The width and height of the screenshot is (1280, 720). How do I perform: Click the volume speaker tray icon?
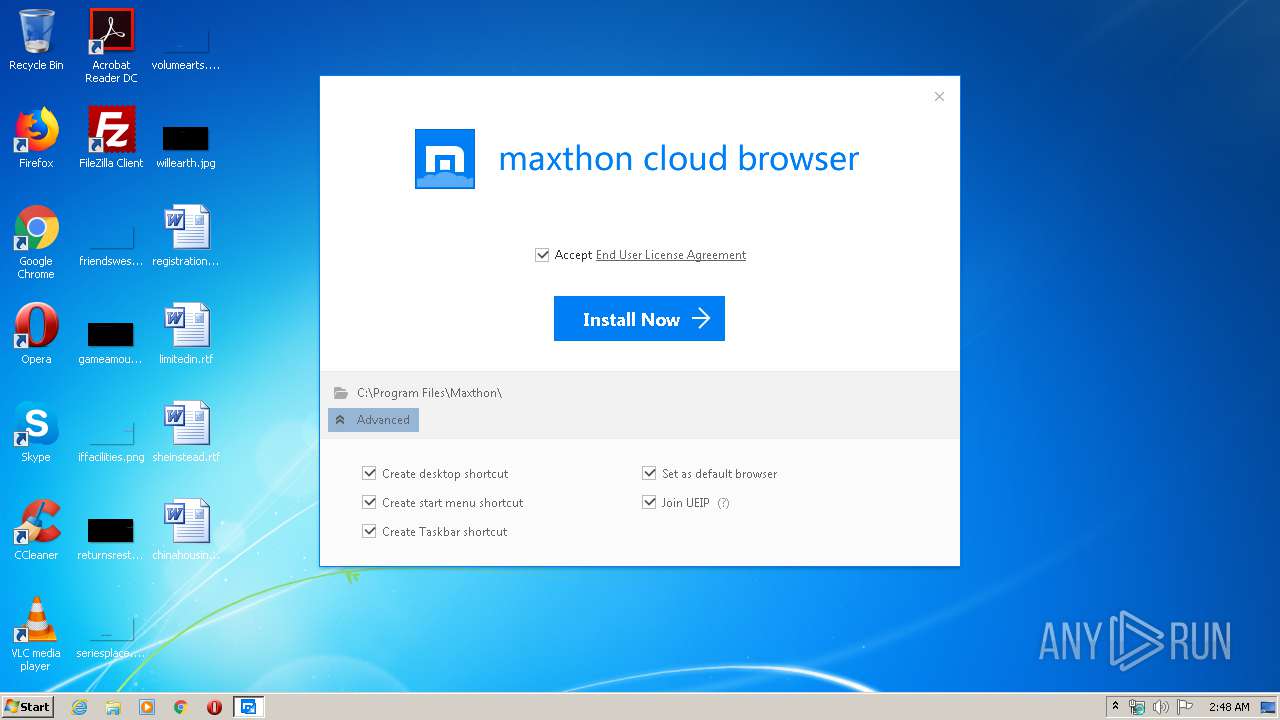pos(1160,707)
